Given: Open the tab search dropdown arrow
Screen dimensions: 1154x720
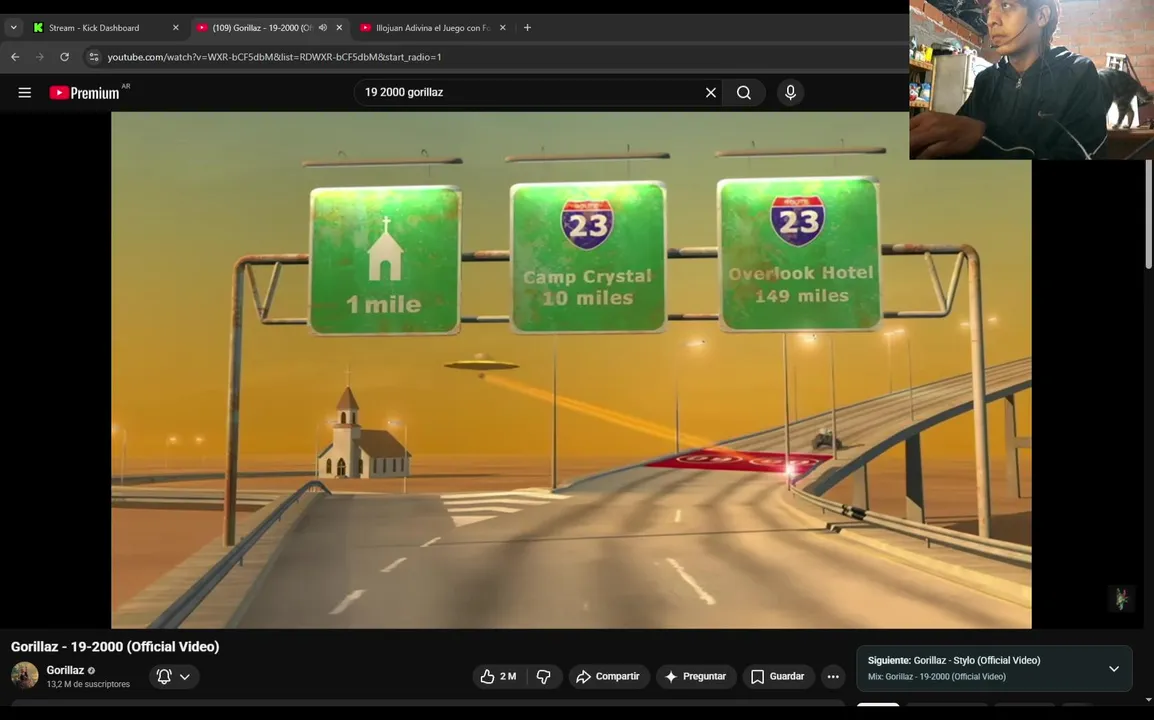Looking at the screenshot, I should coord(13,28).
